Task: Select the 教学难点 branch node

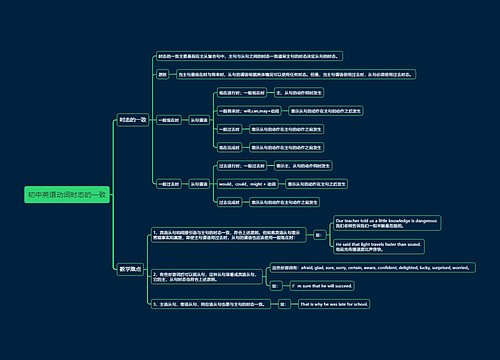Action: (130, 269)
